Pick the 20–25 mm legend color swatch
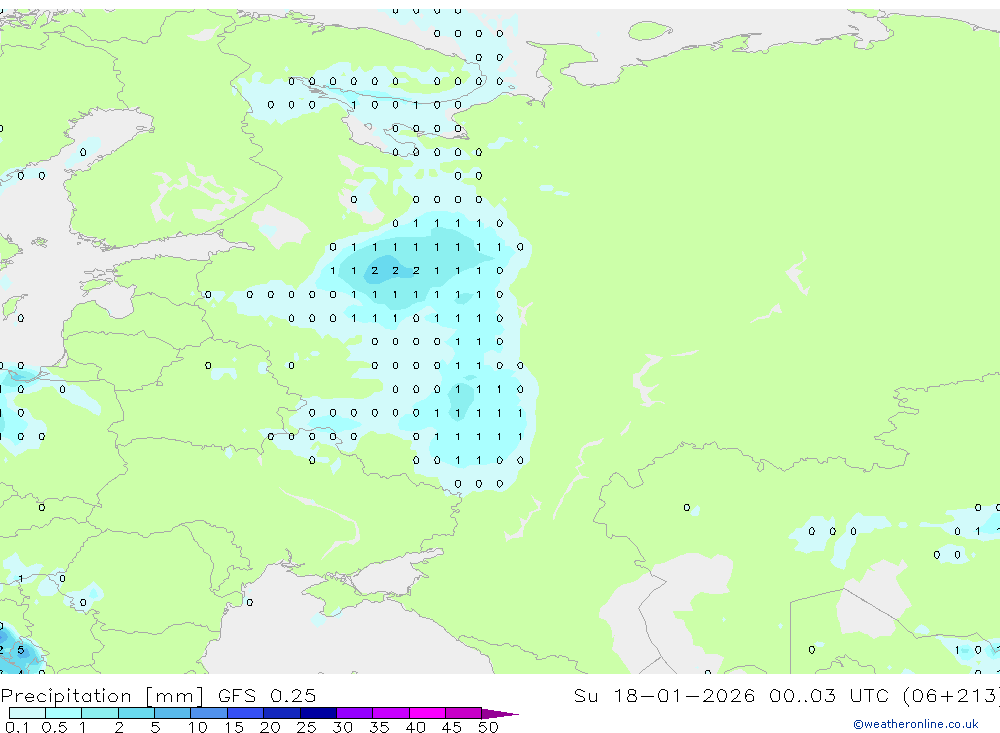 pos(282,713)
